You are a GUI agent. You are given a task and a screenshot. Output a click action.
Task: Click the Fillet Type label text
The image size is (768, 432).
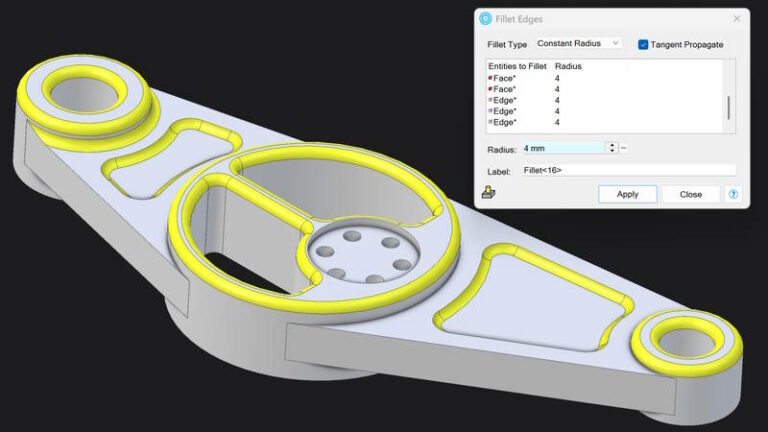tap(507, 45)
